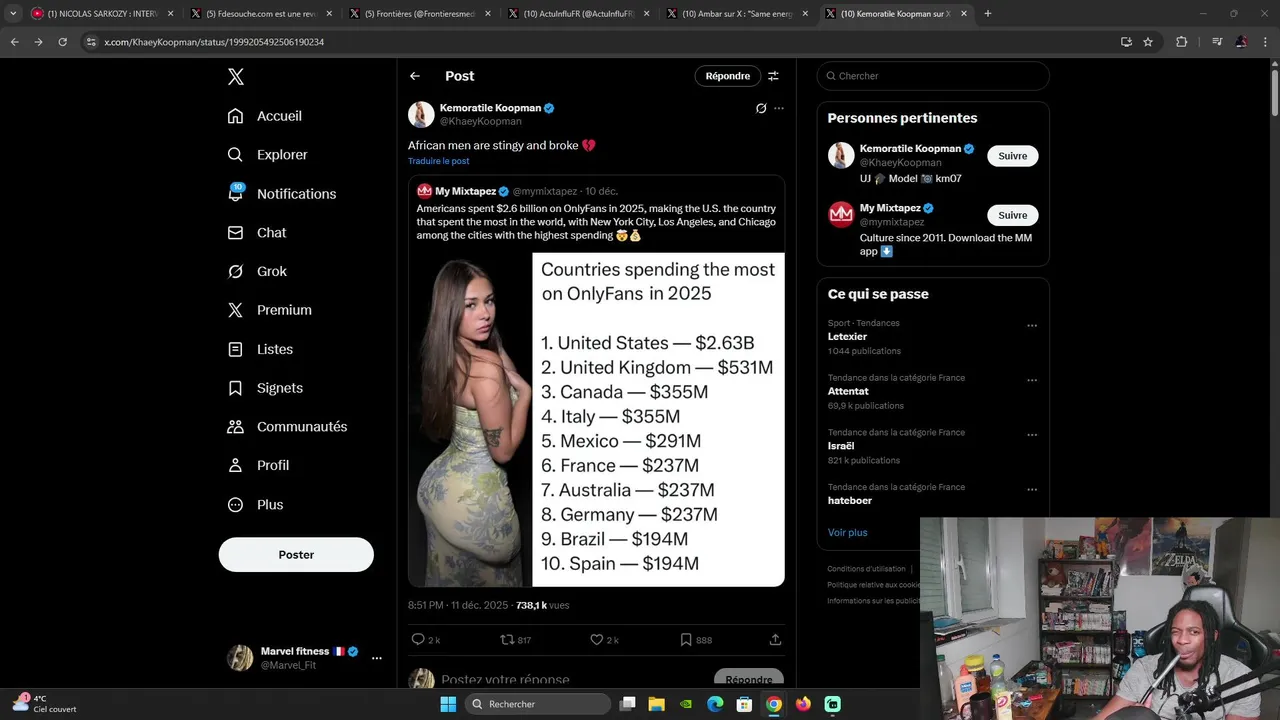Click Traduire le post link
The image size is (1280, 720).
tap(438, 161)
